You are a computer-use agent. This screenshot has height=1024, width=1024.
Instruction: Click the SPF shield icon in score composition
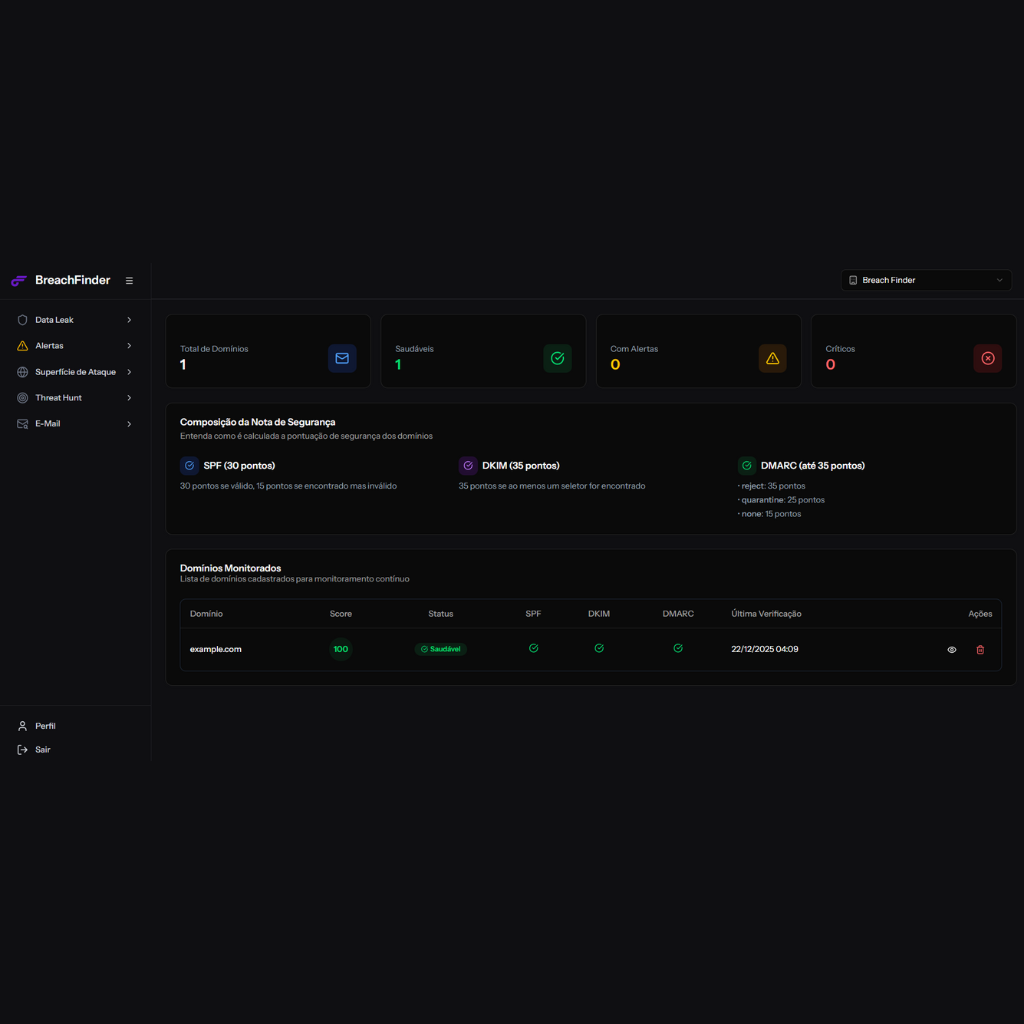189,466
